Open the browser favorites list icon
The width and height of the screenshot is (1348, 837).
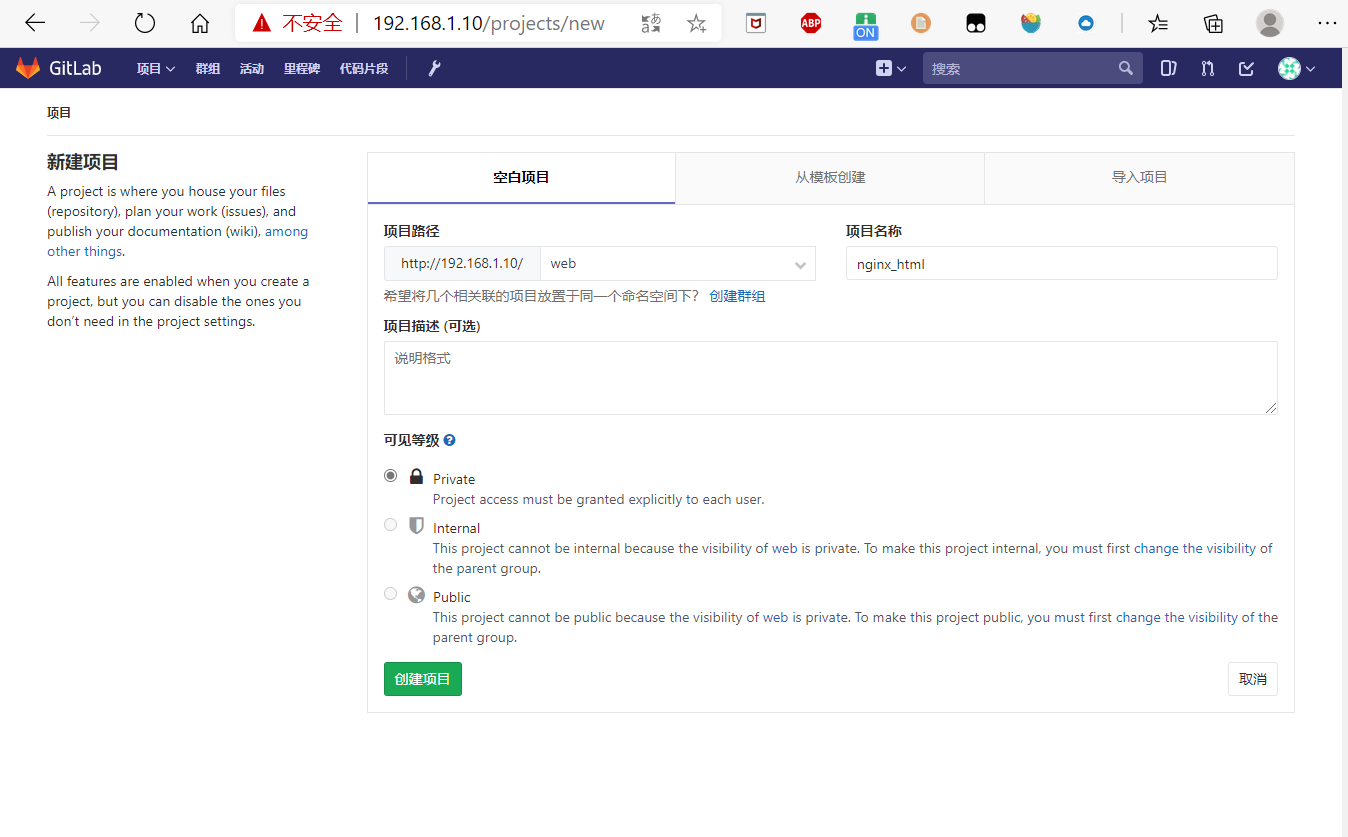1158,23
